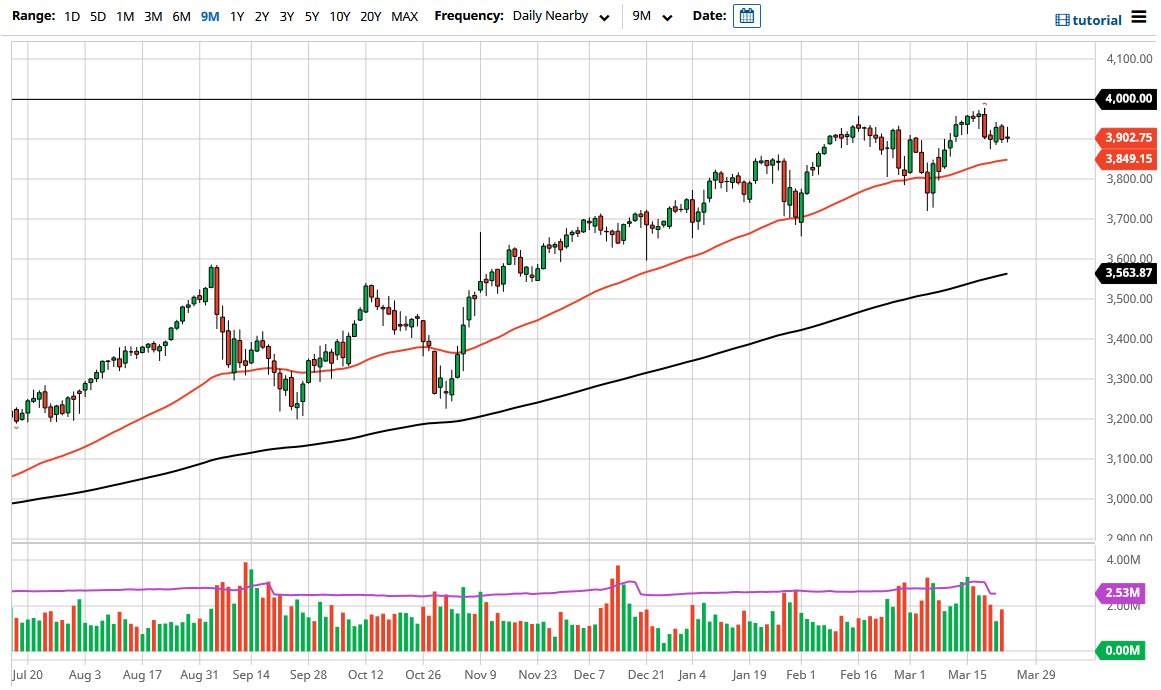This screenshot has width=1161, height=690.
Task: Open the Date calendar picker
Action: coord(746,16)
